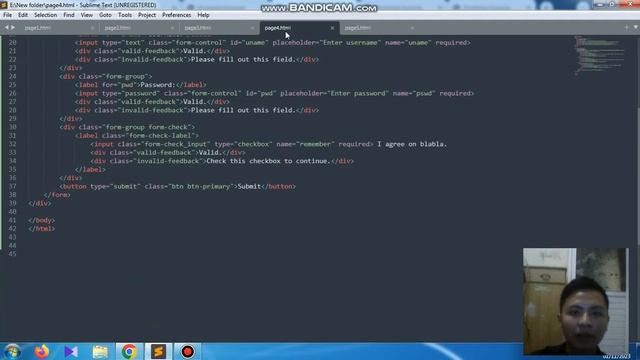Click line number 24 in gutter

(12, 76)
